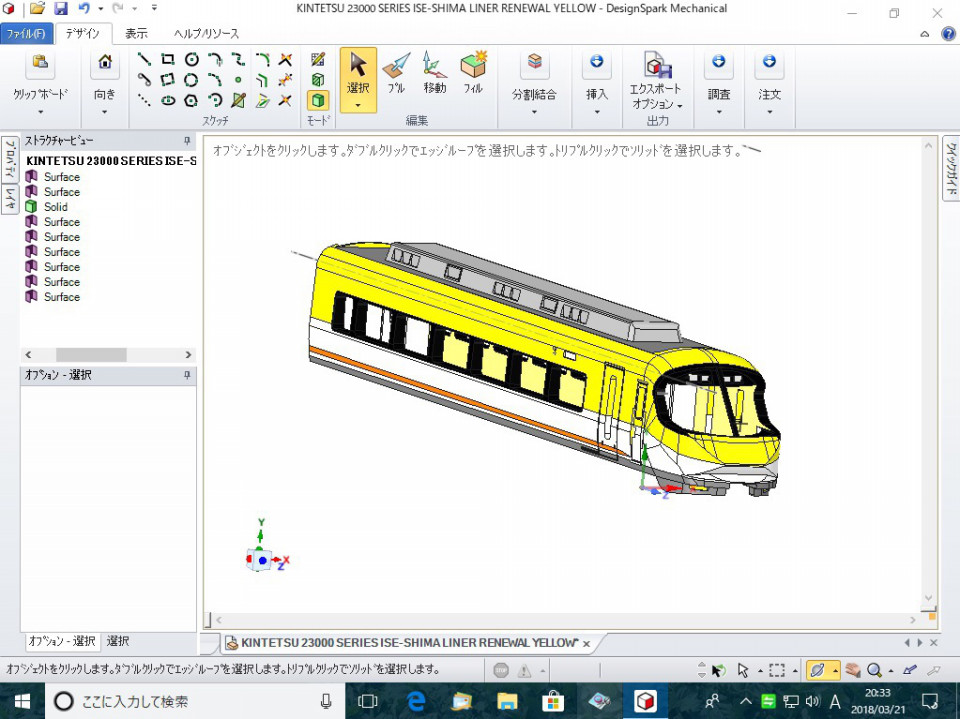The width and height of the screenshot is (960, 719).
Task: Click the 選択 (Select) tool button
Action: [358, 80]
